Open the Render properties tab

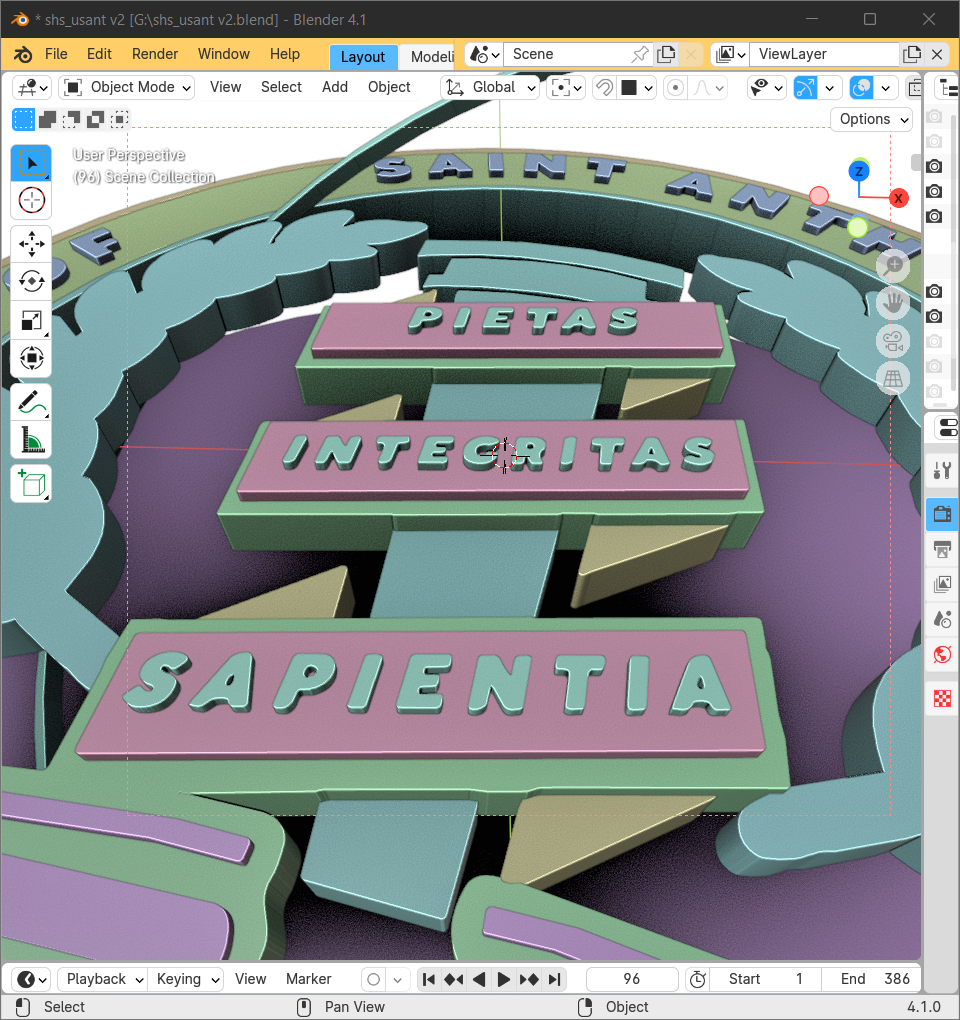(x=942, y=515)
